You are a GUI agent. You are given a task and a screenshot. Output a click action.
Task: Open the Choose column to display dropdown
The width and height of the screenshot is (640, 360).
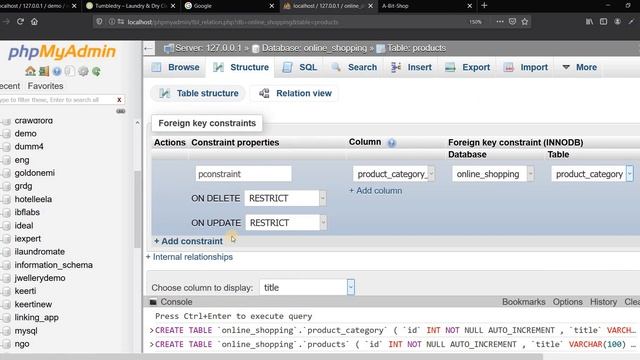307,287
